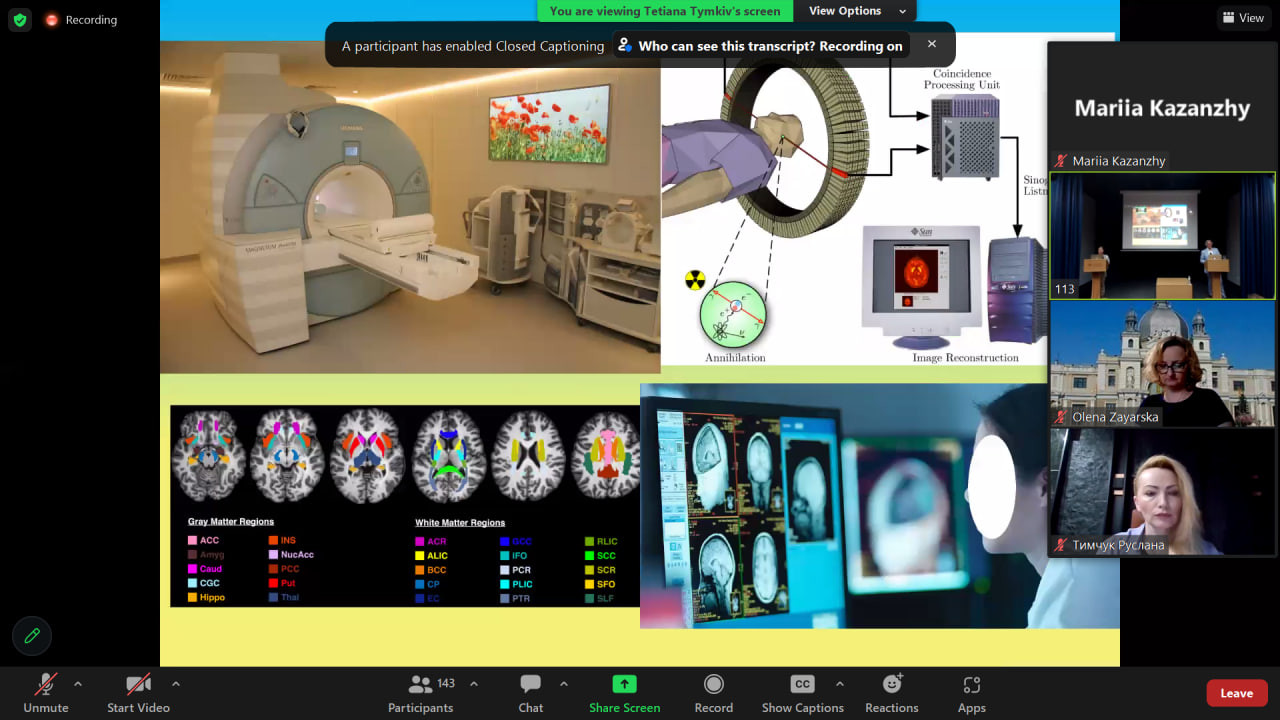Image resolution: width=1280 pixels, height=720 pixels.
Task: Open the Participants panel
Action: (x=421, y=692)
